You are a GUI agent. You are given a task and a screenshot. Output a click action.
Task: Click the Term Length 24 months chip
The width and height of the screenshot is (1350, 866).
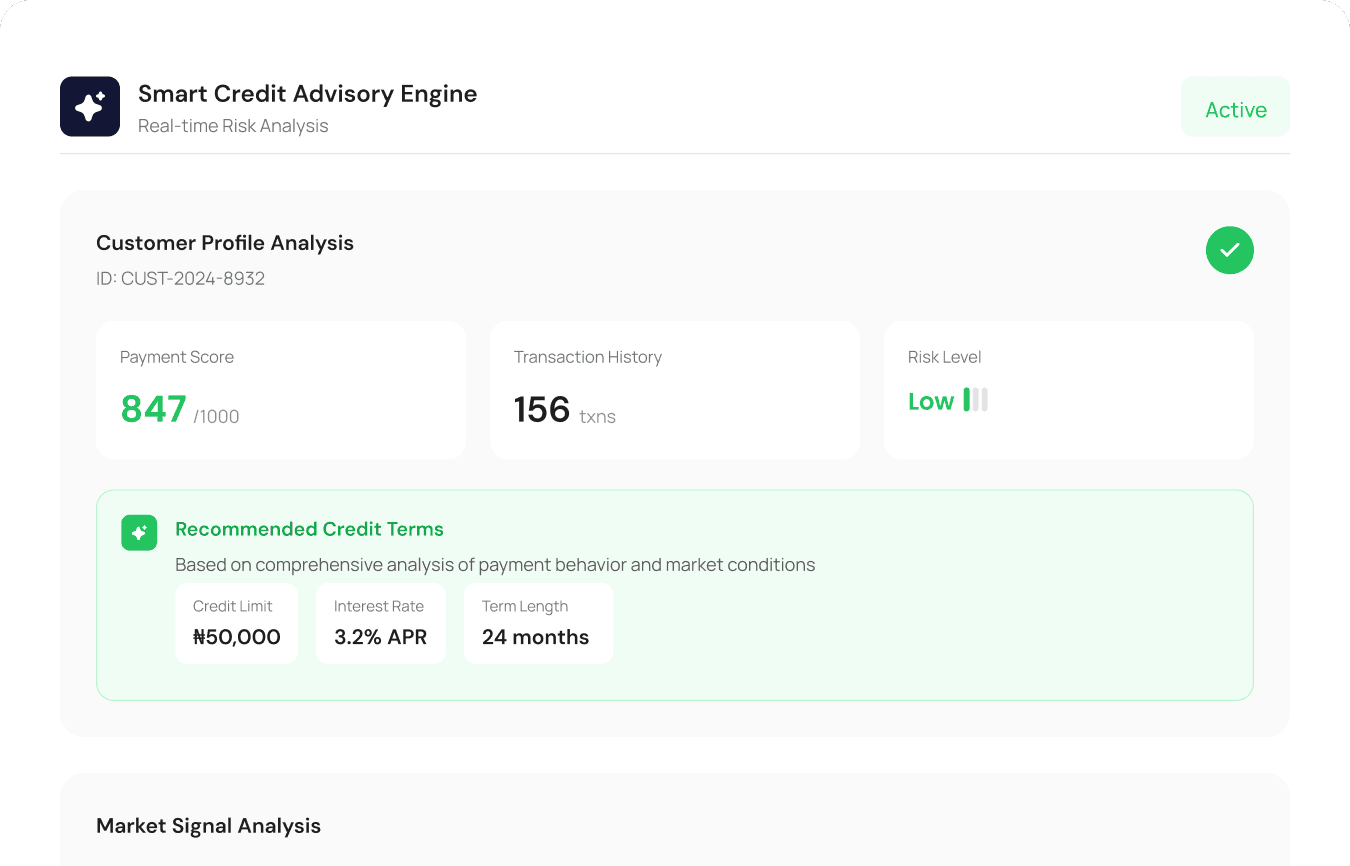538,622
